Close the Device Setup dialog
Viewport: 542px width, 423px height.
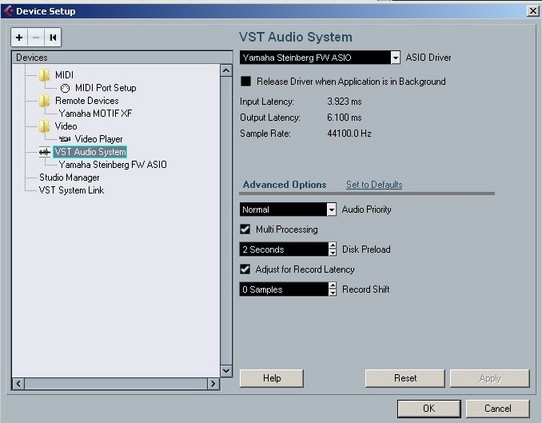click(x=533, y=11)
